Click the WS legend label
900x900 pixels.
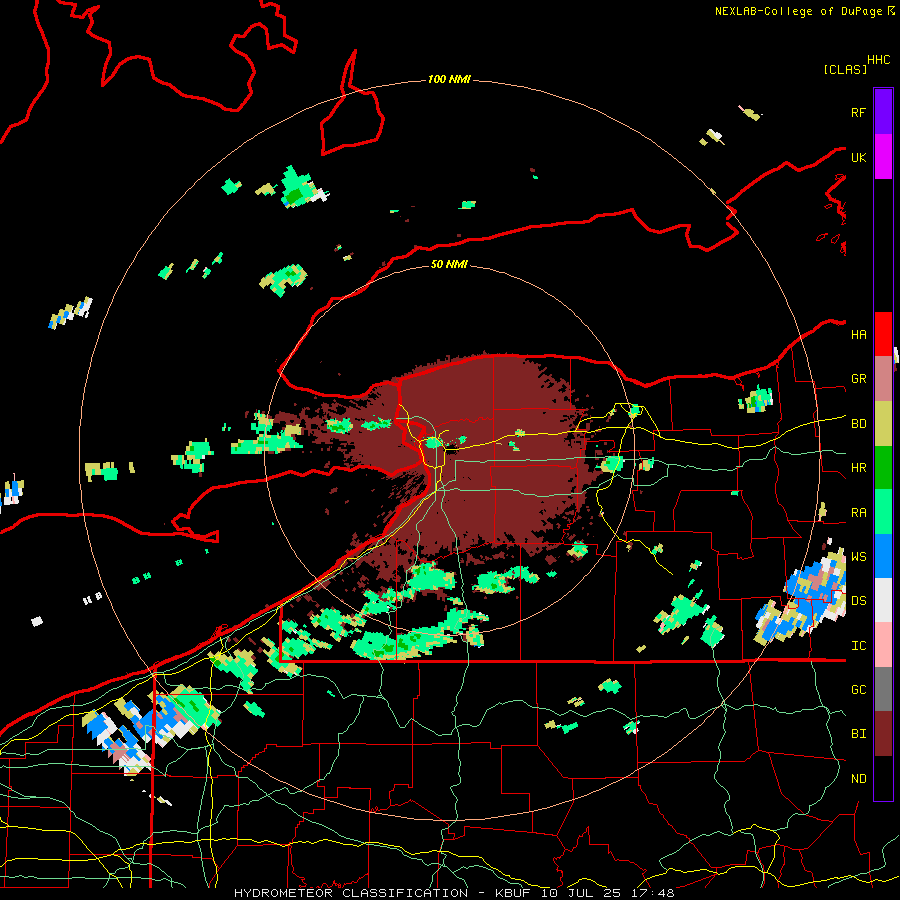click(858, 557)
